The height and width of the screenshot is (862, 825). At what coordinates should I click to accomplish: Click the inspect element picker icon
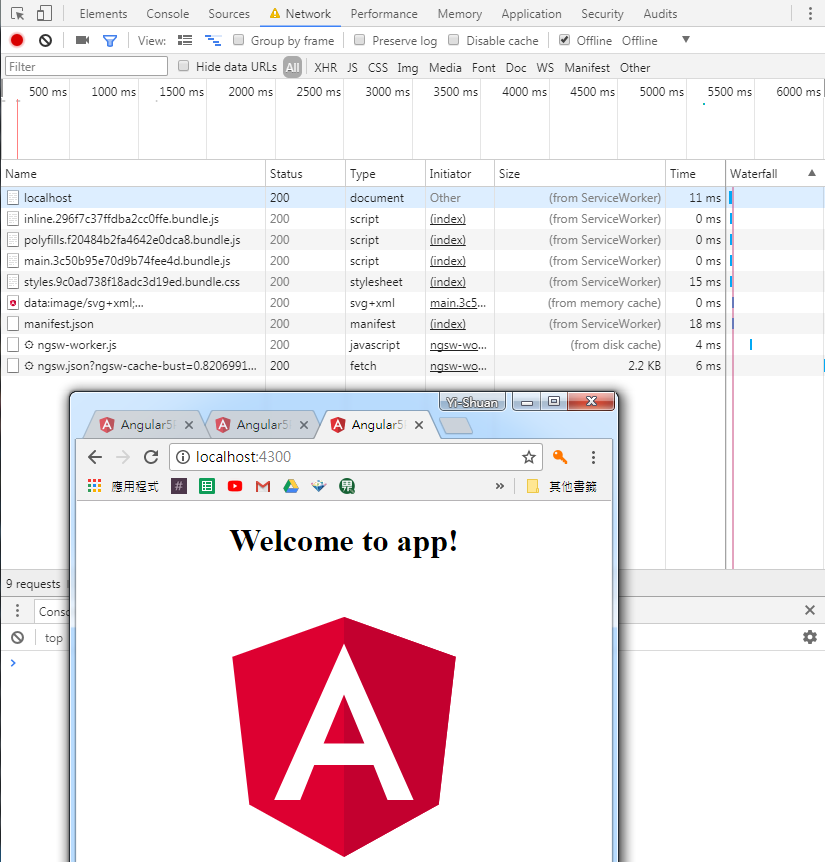tap(18, 13)
